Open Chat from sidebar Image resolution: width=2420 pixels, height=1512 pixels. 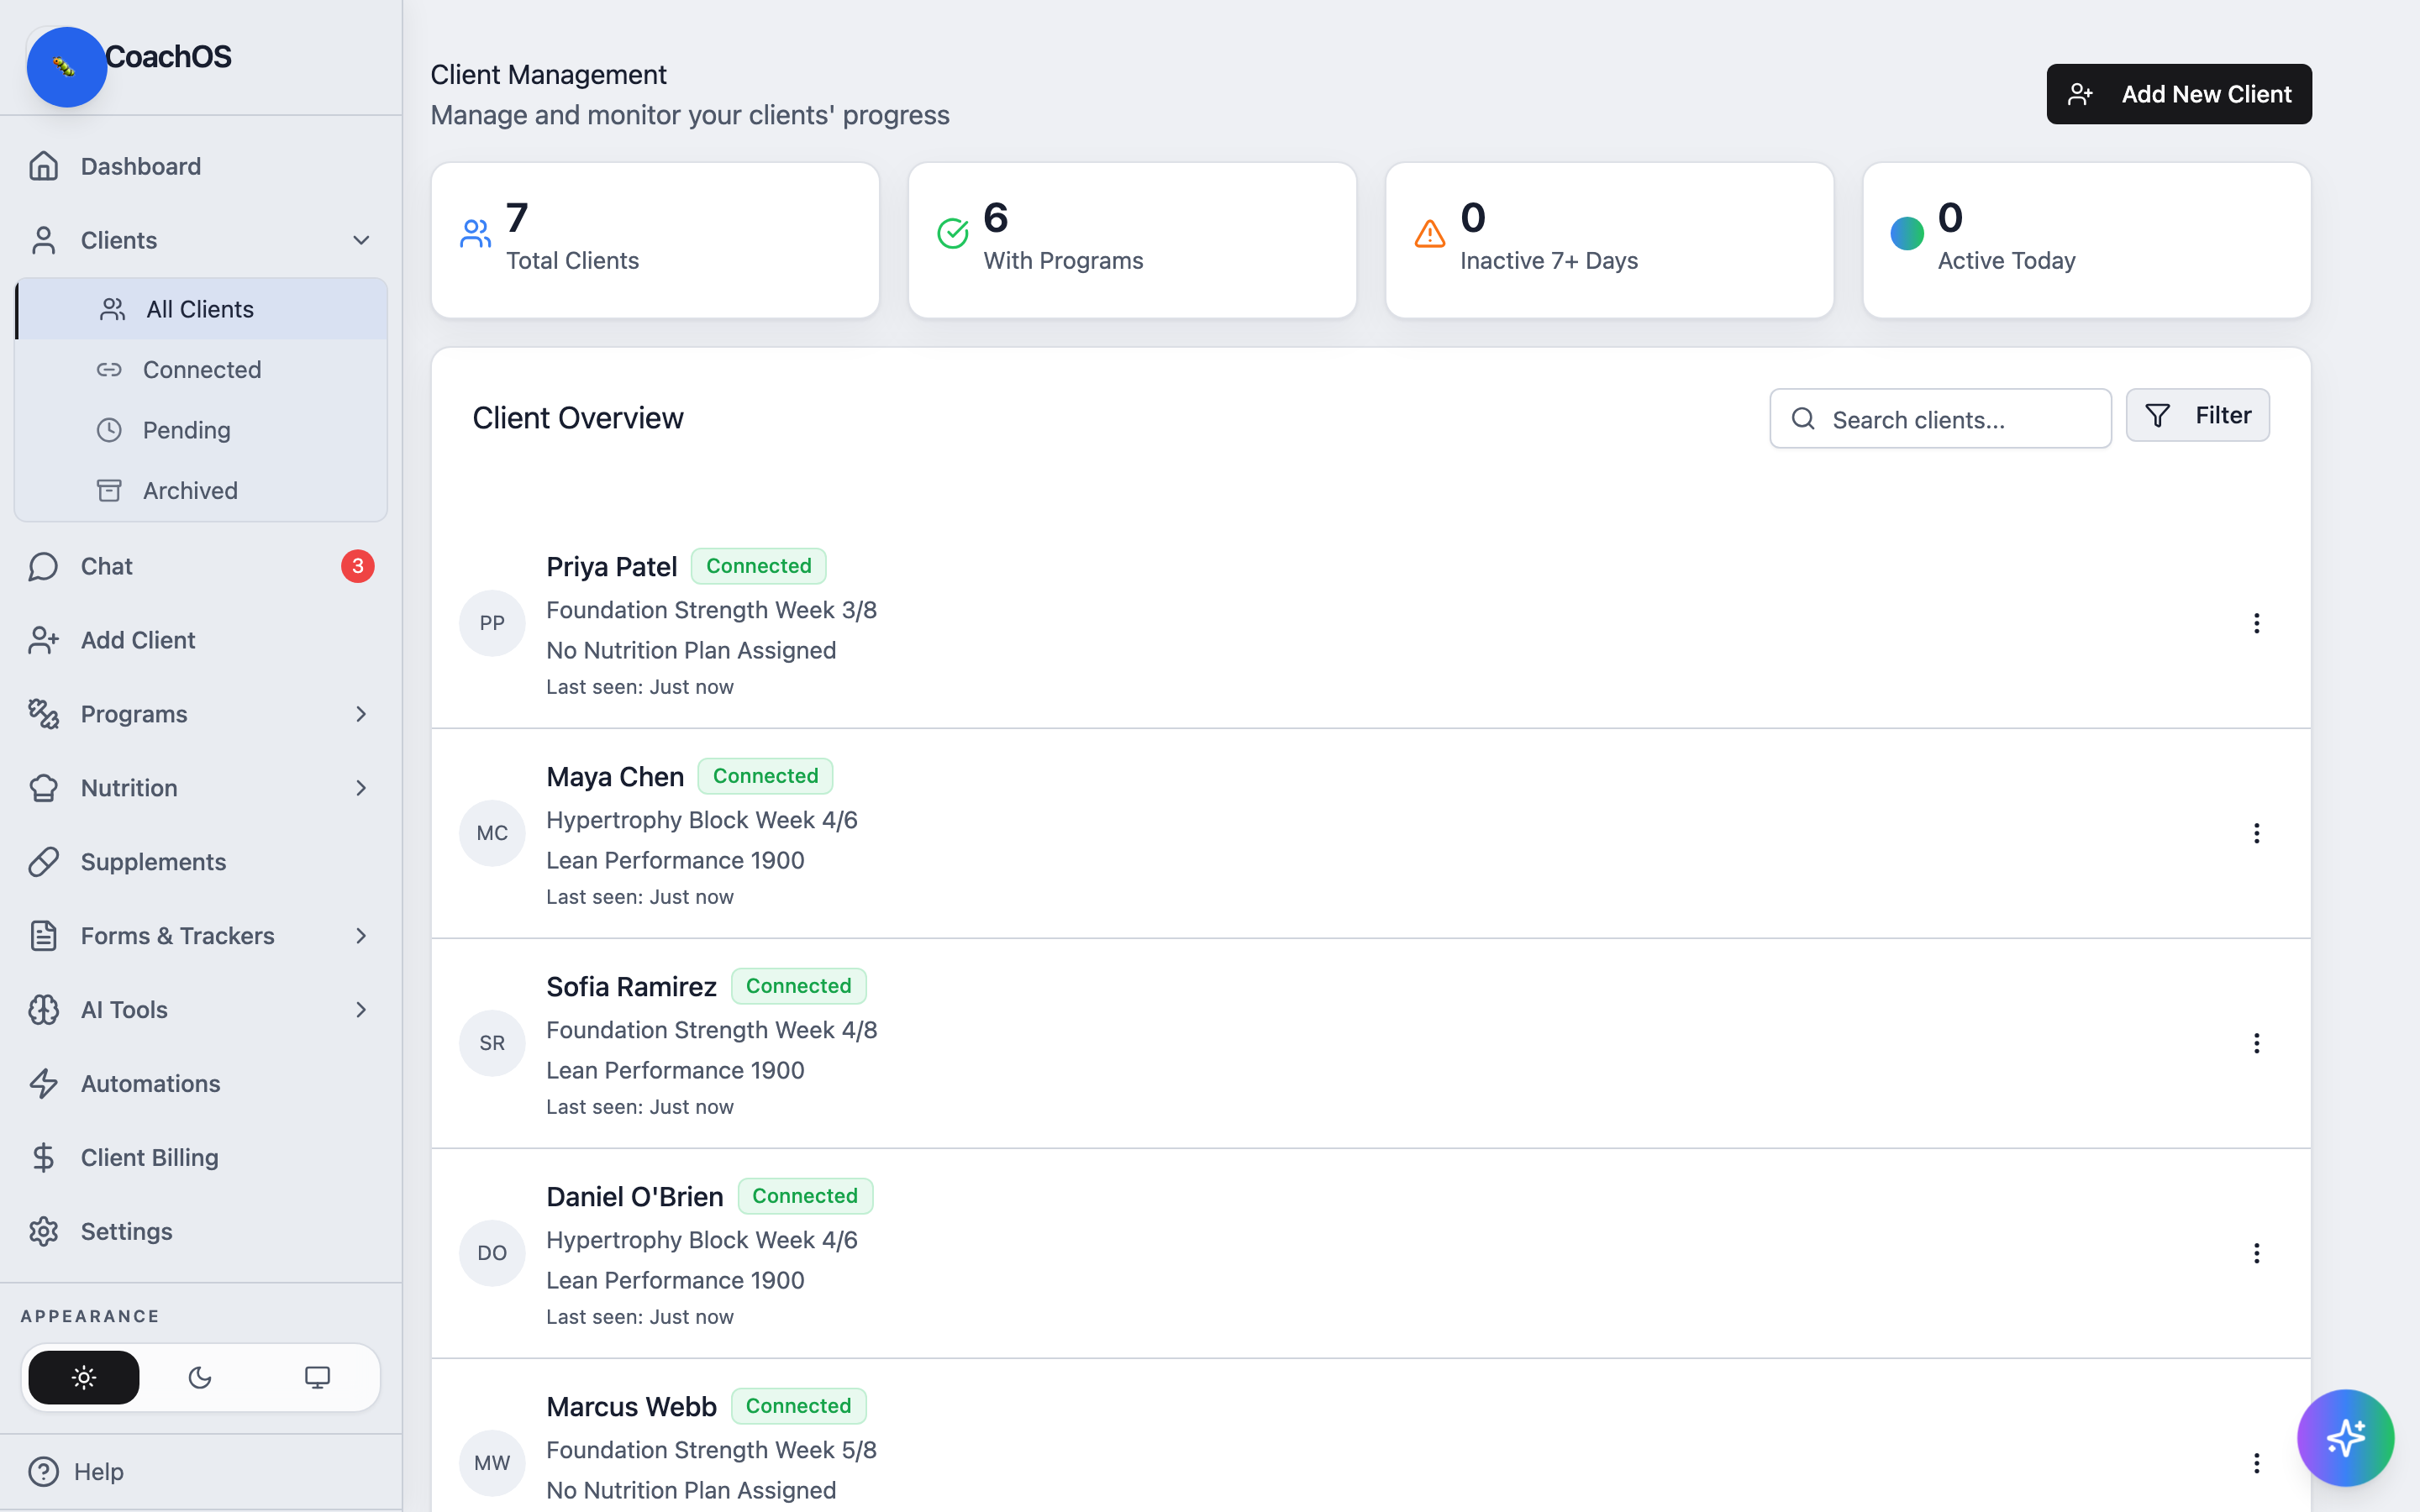pos(200,566)
